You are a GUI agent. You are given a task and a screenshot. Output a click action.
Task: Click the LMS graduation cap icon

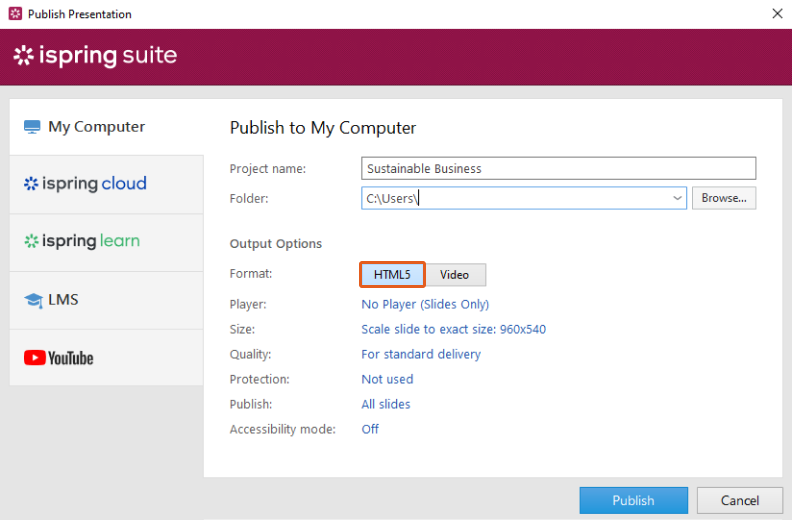pos(33,300)
